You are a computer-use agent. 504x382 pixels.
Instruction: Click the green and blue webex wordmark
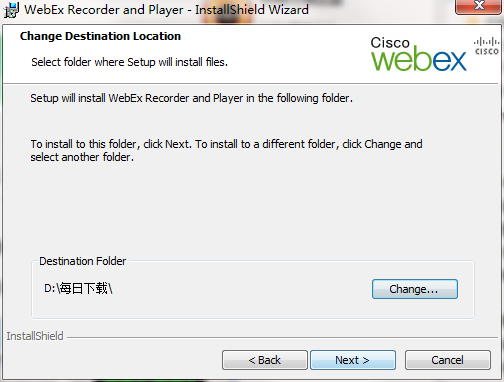tap(419, 59)
